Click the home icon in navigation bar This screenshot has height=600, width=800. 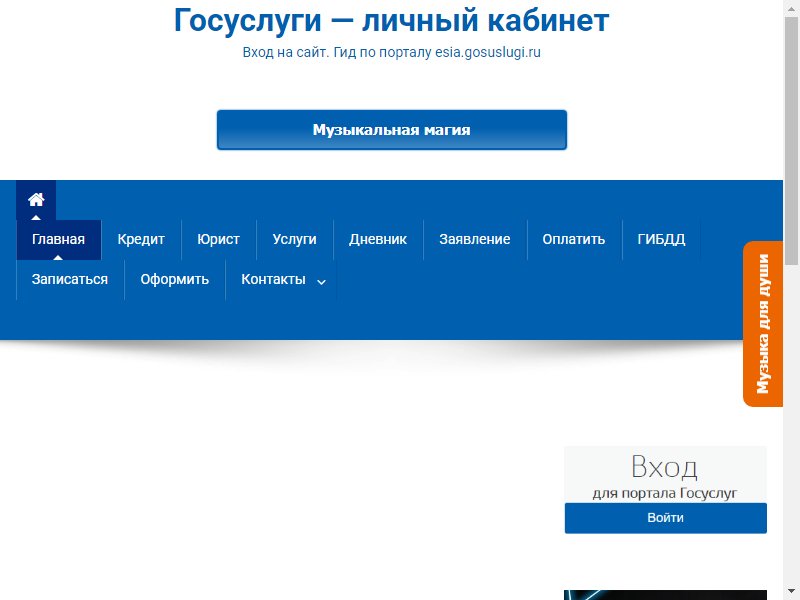click(36, 199)
